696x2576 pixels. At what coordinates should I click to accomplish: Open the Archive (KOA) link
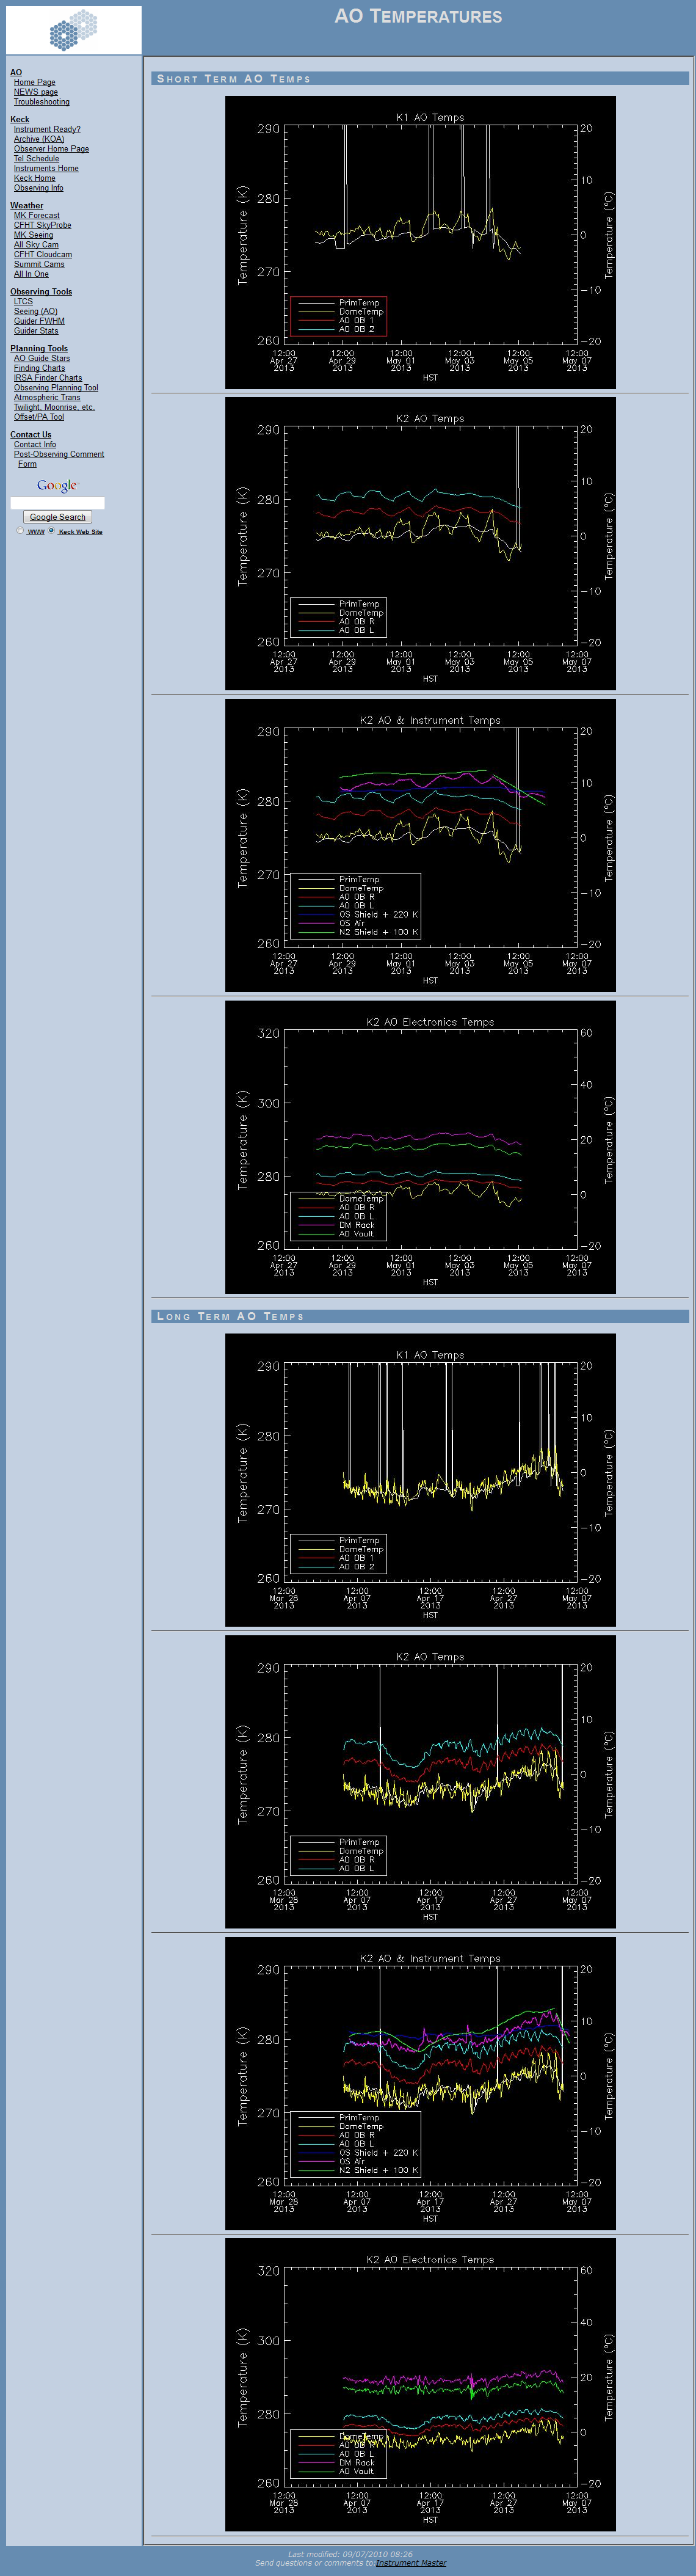(38, 139)
